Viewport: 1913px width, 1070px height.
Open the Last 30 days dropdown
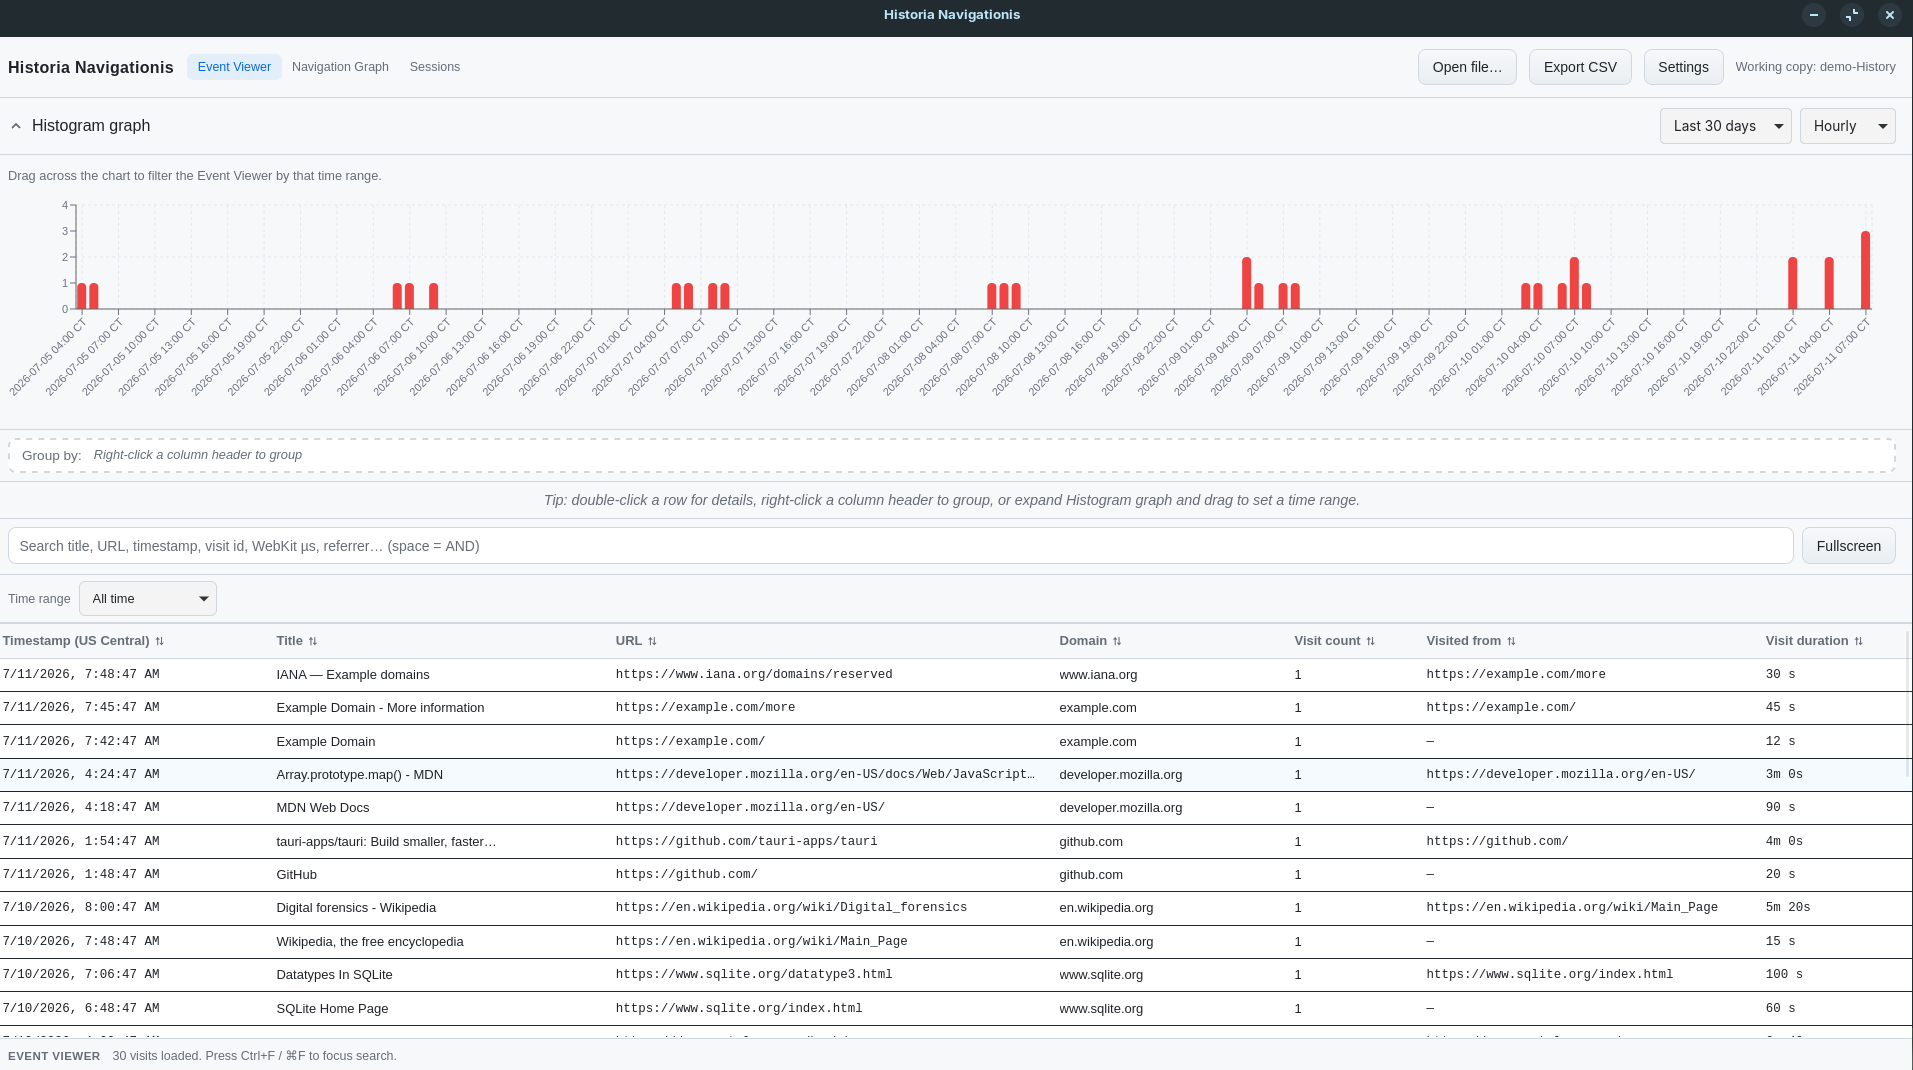tap(1725, 126)
